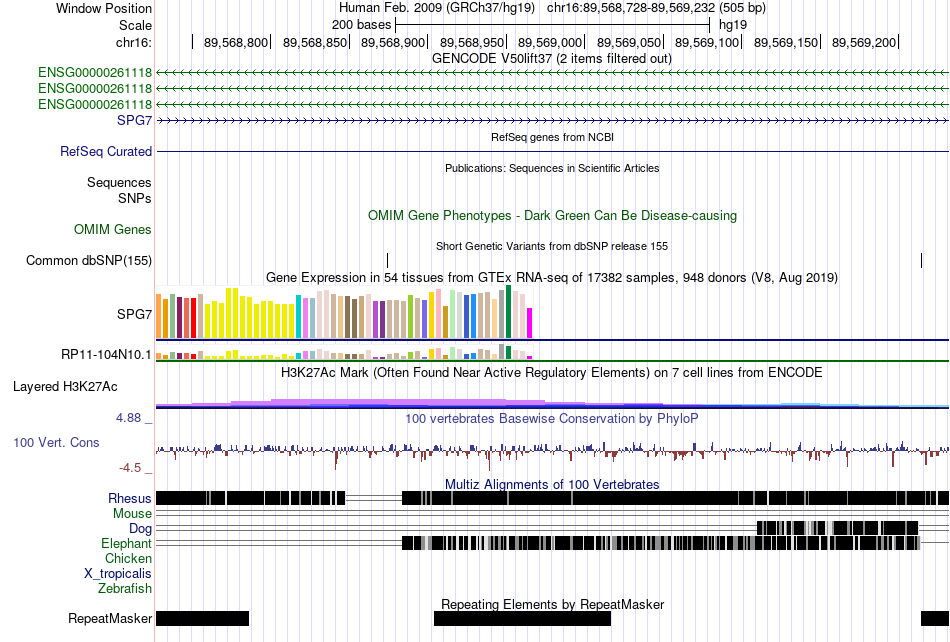Viewport: 950px width, 642px height.
Task: Click the chr16: base position label
Action: point(134,42)
